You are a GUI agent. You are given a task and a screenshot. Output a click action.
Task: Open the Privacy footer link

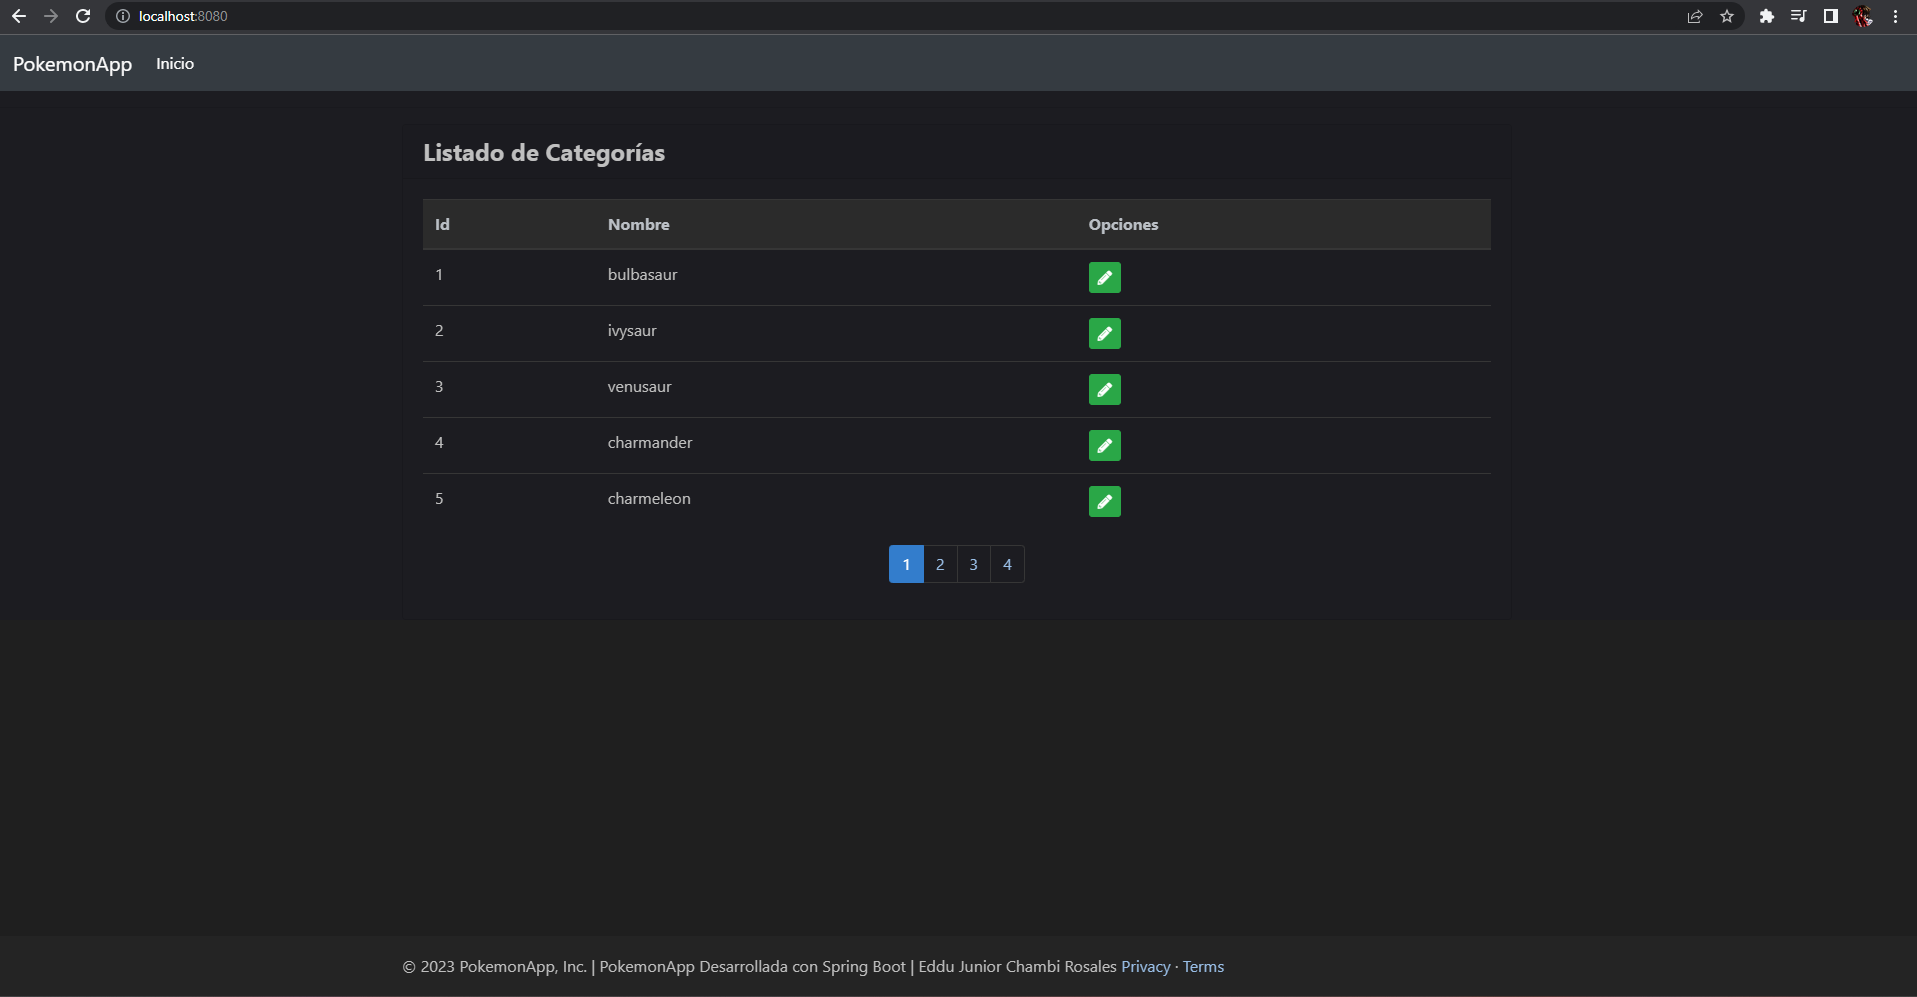click(x=1145, y=966)
